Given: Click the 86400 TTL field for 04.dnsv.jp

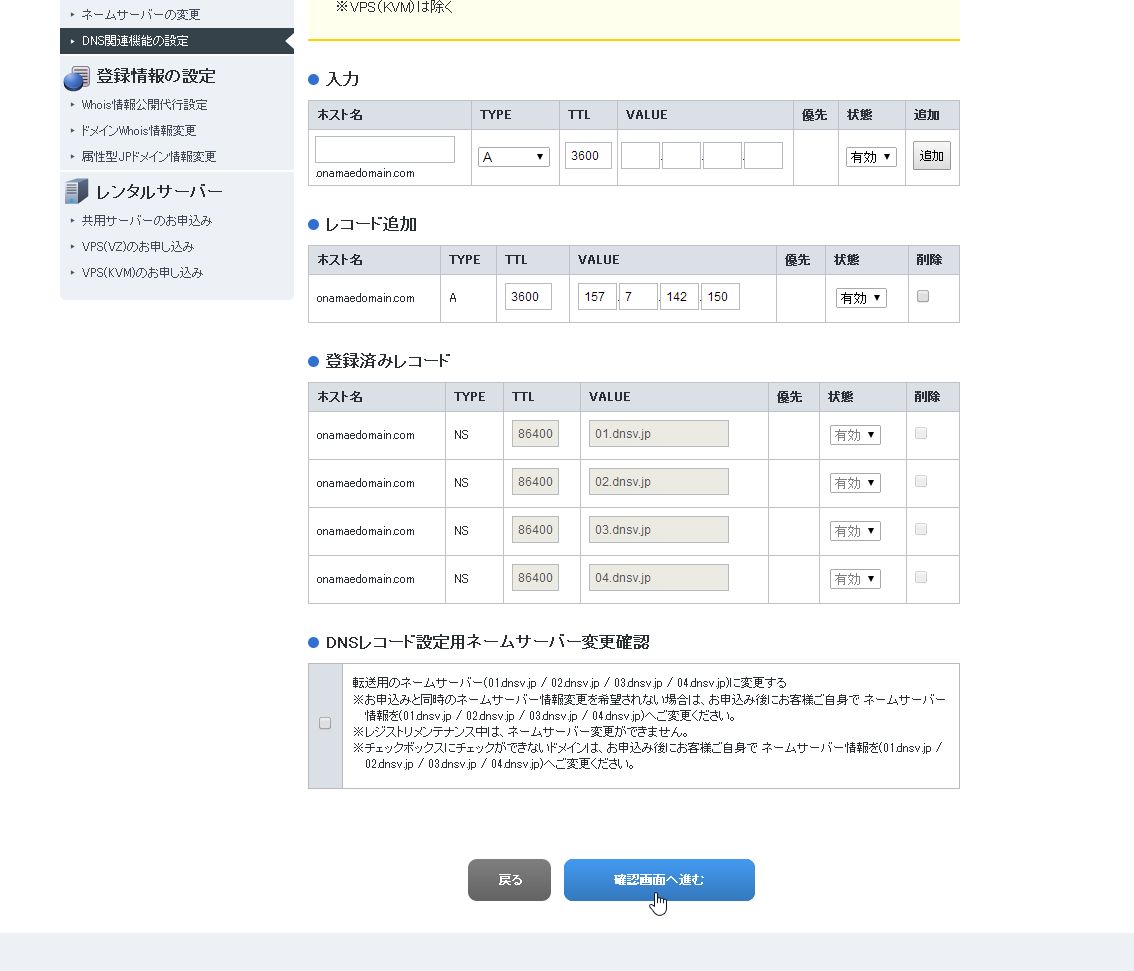Looking at the screenshot, I should (535, 578).
